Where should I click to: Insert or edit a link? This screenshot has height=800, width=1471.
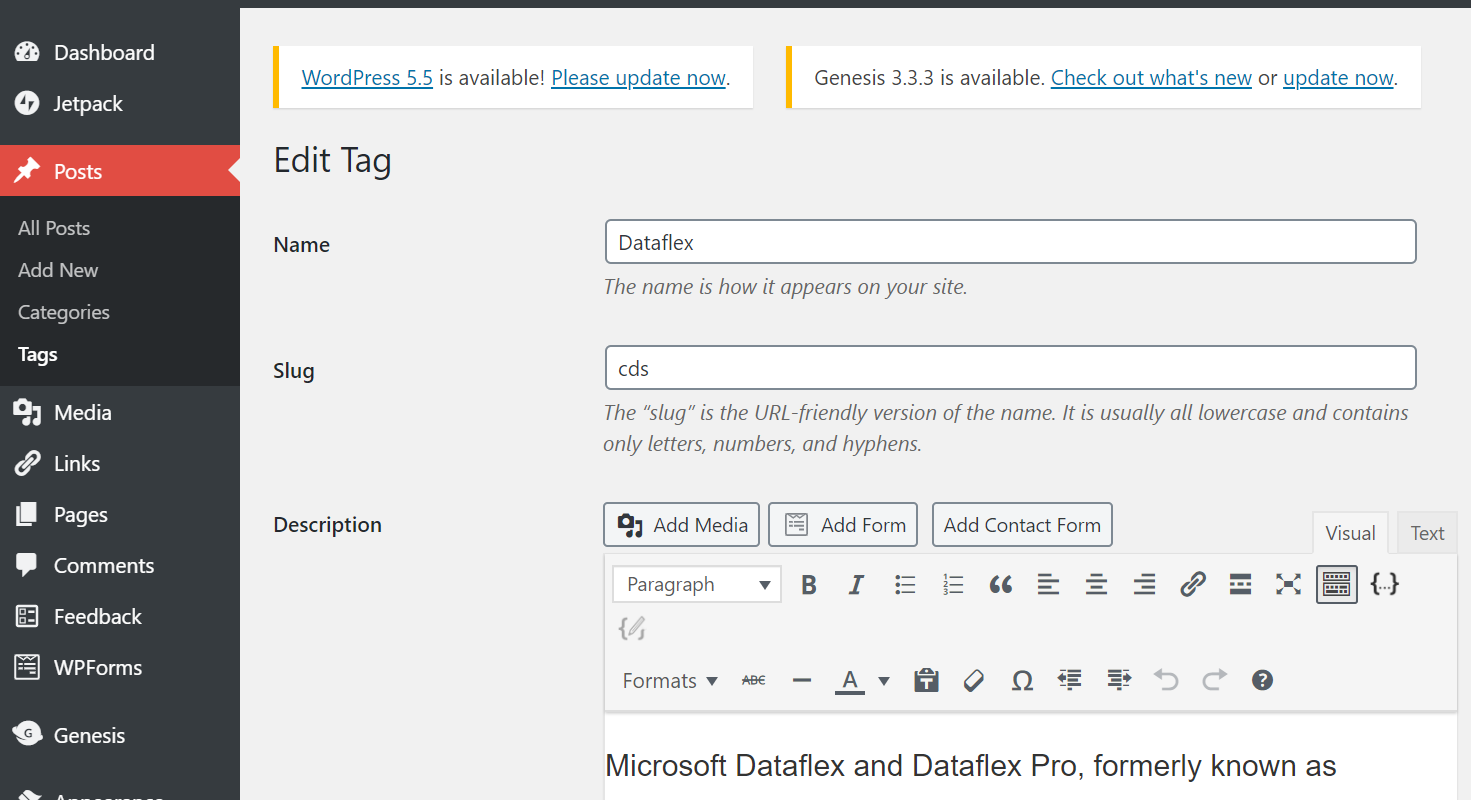tap(1193, 585)
